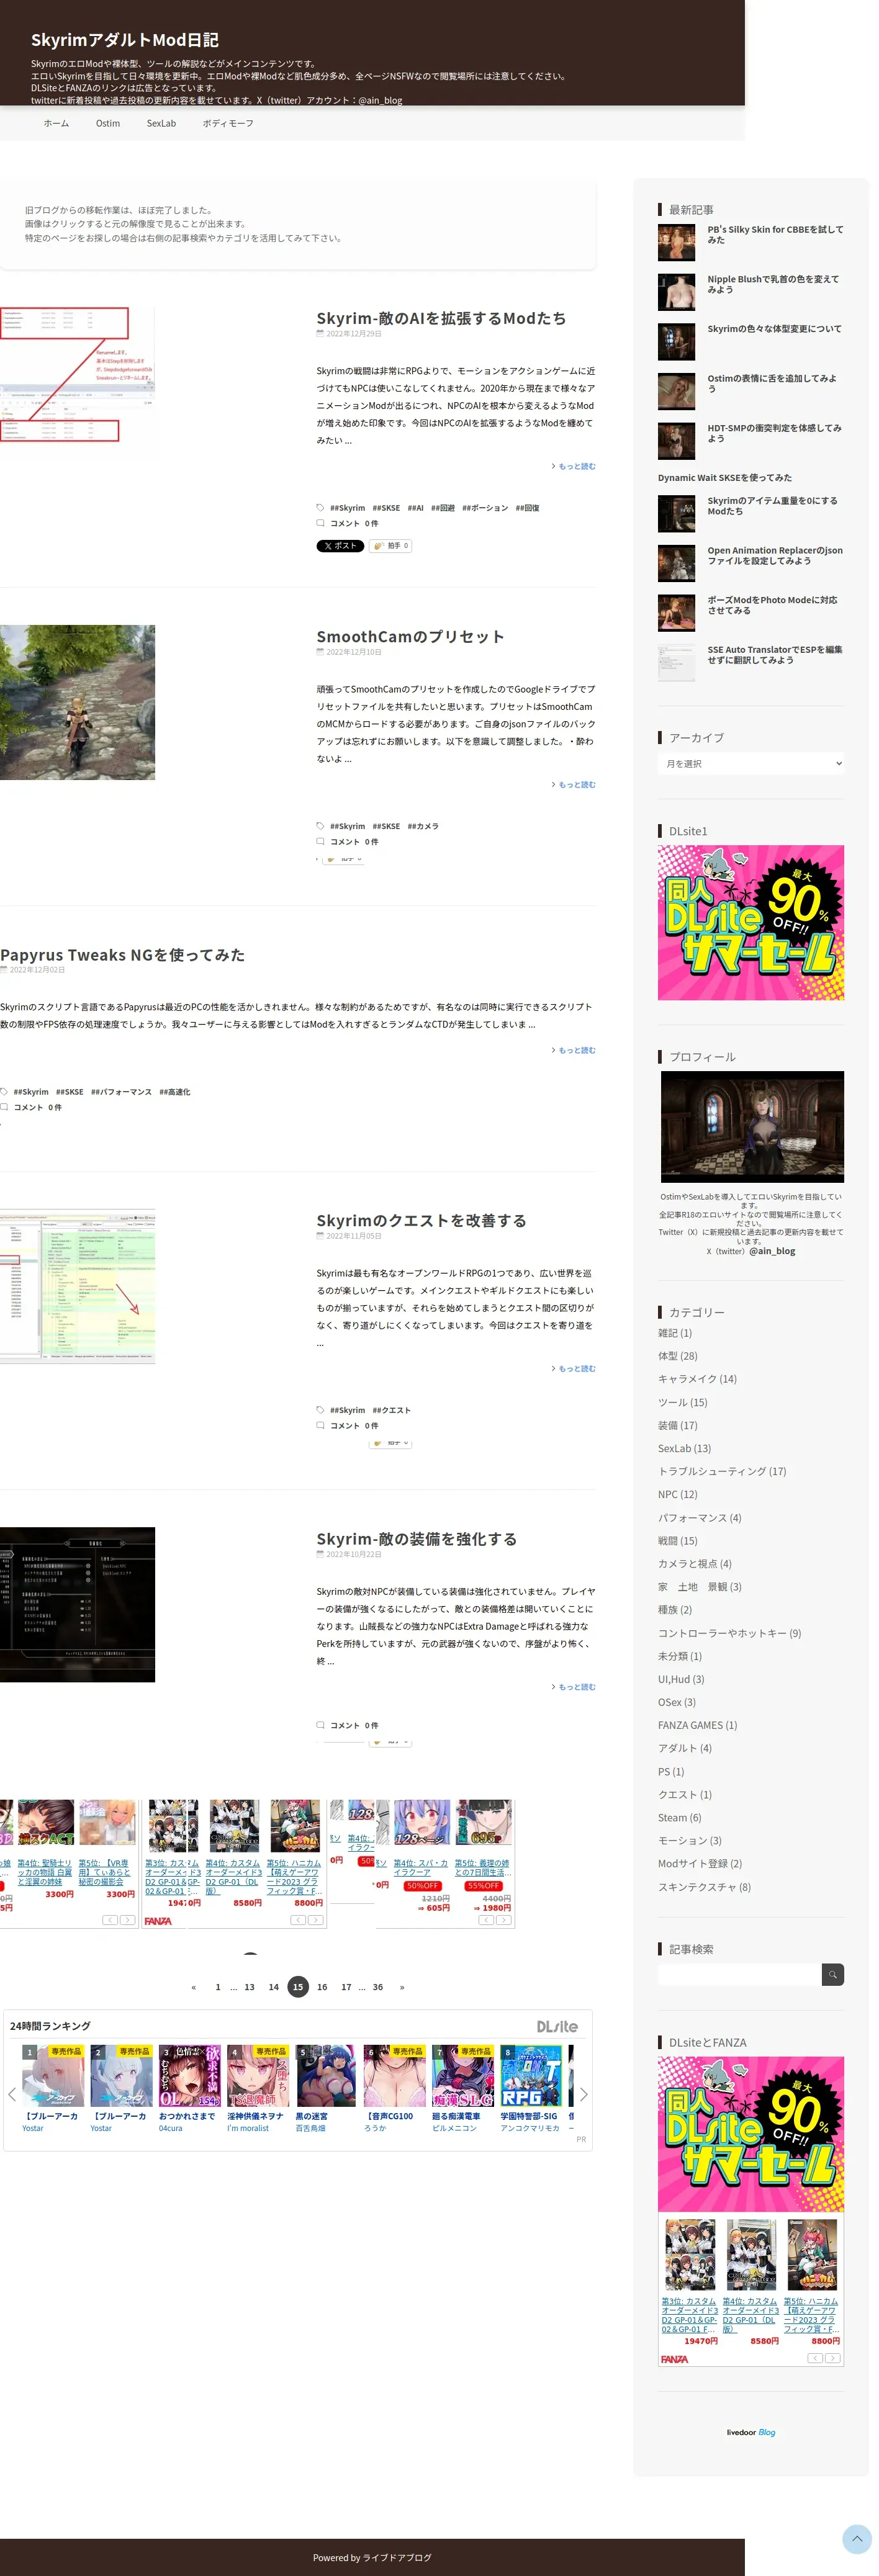Open recent post PB's Silky Skin for CBBE
The width and height of the screenshot is (879, 2576).
click(x=775, y=234)
